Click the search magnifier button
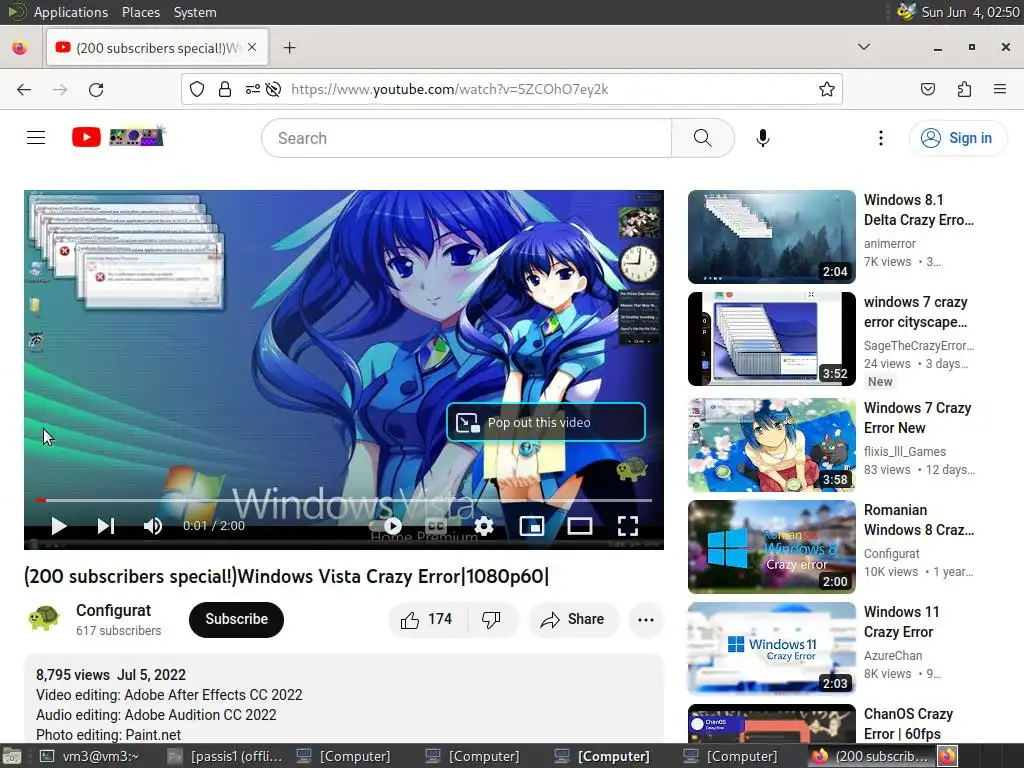Screen dimensions: 1024x768 (x=703, y=138)
